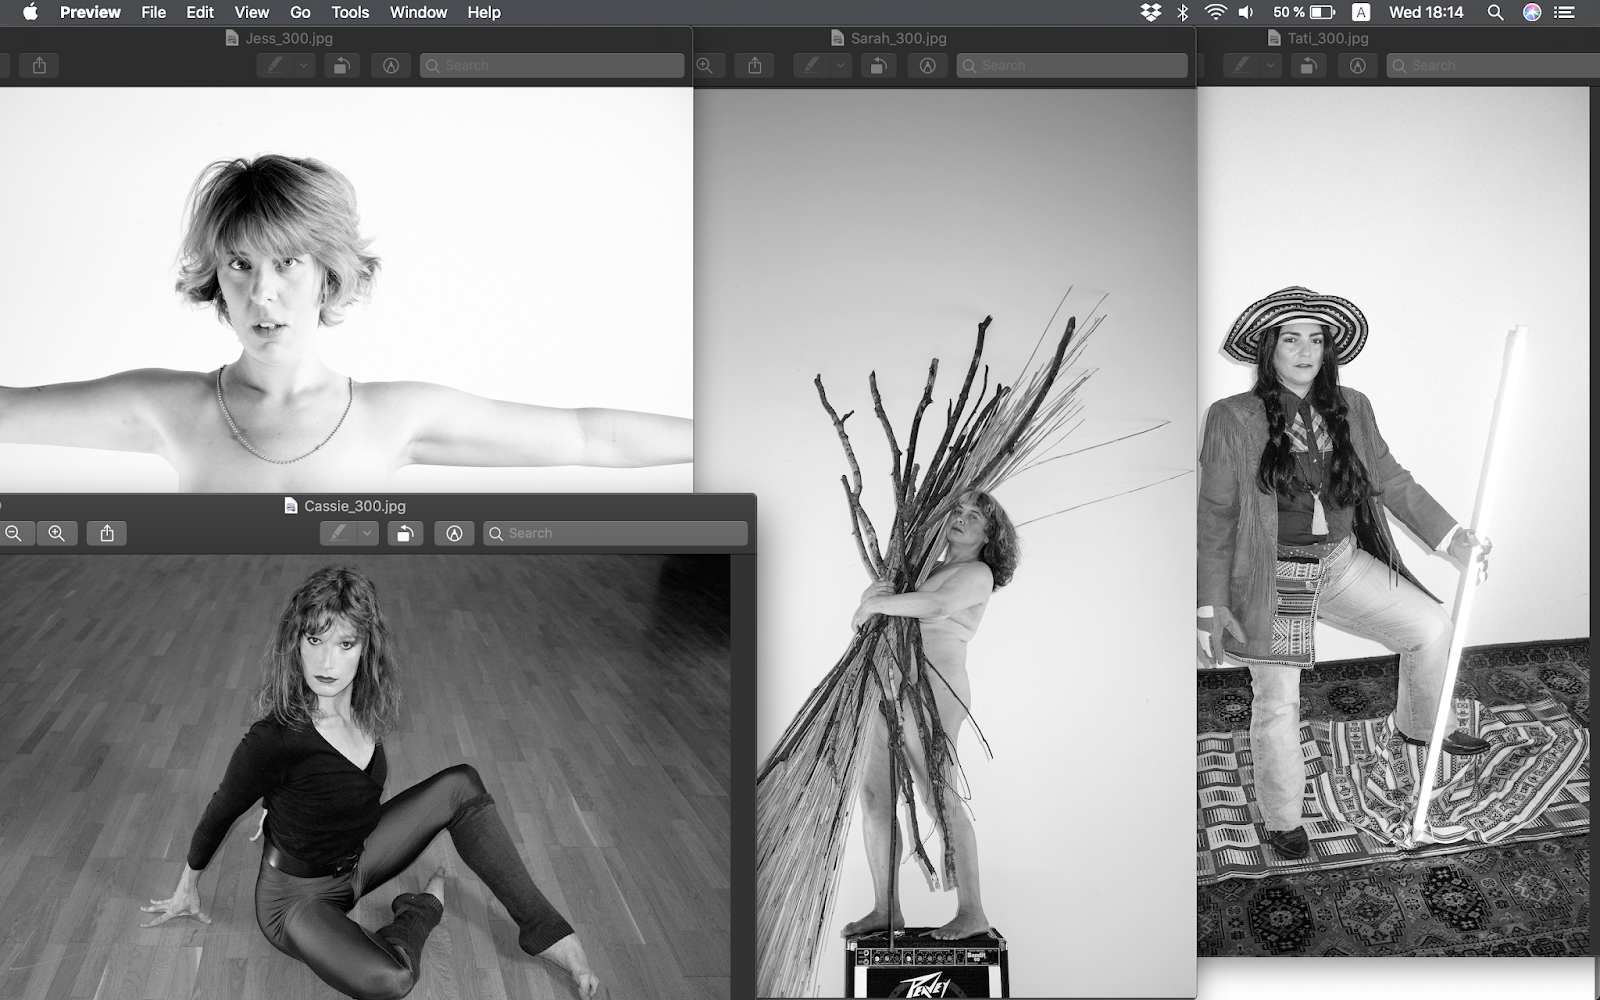Click Rotate button in Sarah_300.jpg window

pyautogui.click(x=878, y=65)
